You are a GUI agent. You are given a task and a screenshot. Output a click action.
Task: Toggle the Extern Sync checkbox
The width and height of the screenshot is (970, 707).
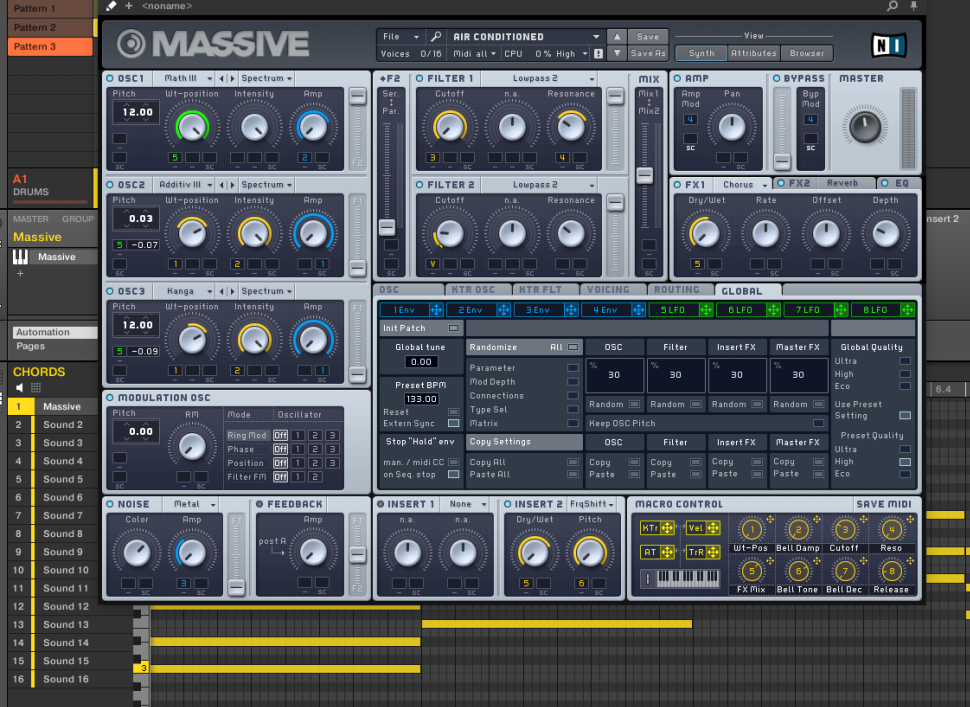click(x=453, y=424)
